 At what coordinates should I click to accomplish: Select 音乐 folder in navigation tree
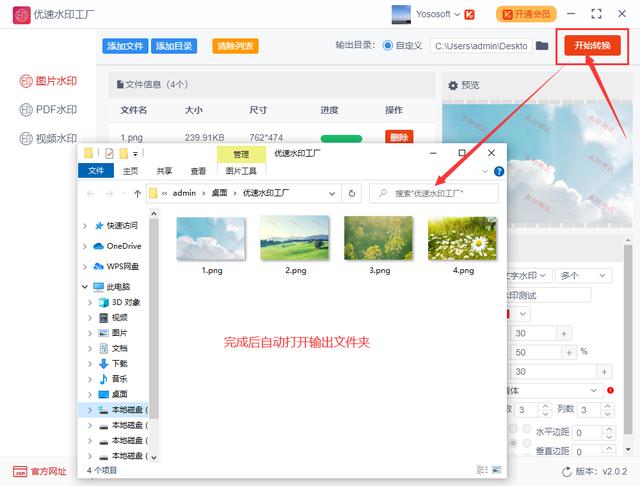coord(113,379)
